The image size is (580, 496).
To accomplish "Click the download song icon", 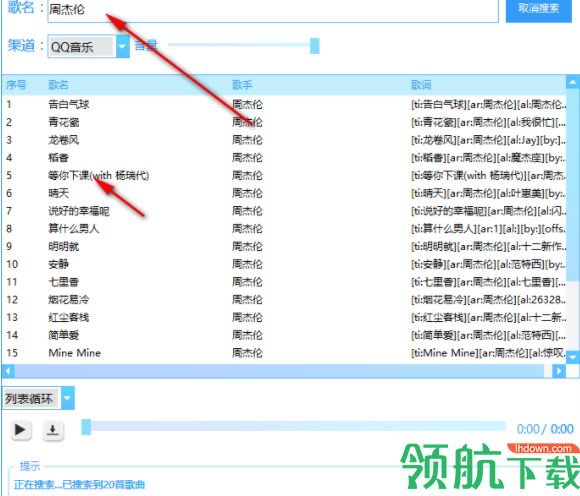I will point(53,430).
